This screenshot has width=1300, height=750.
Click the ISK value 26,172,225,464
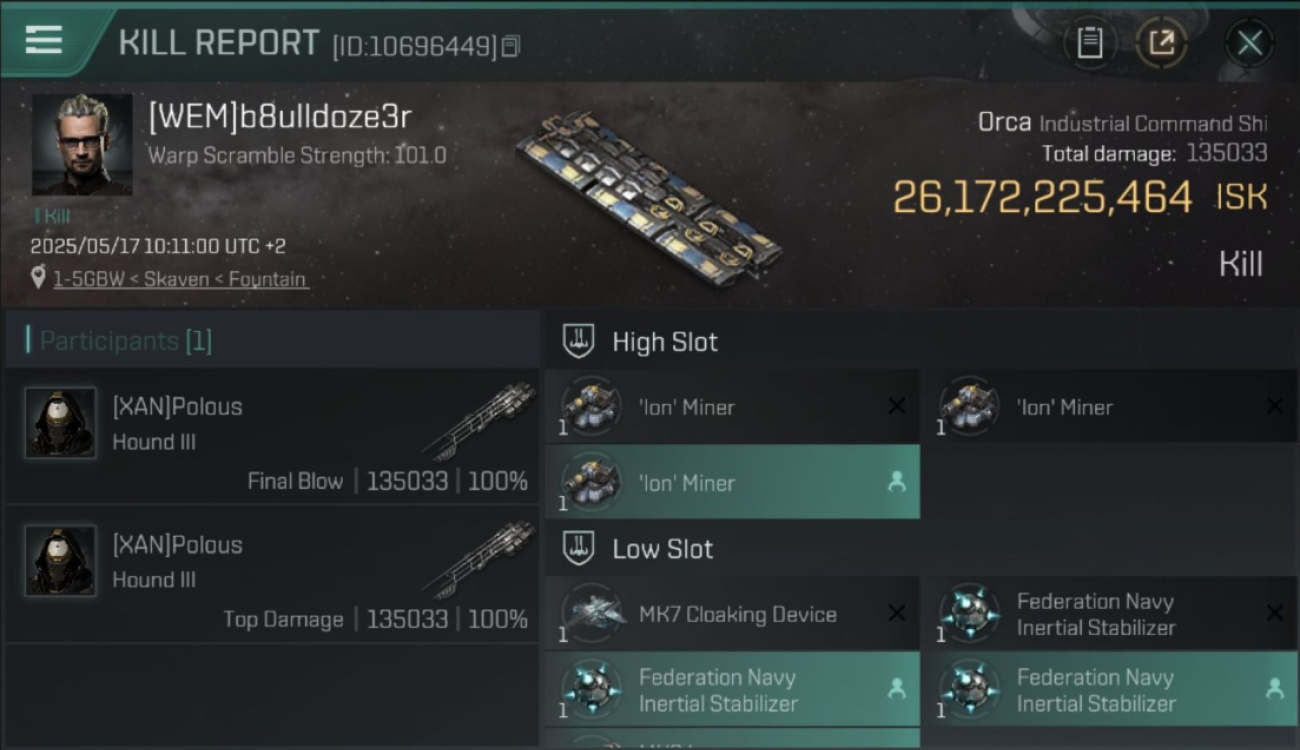pyautogui.click(x=1043, y=197)
